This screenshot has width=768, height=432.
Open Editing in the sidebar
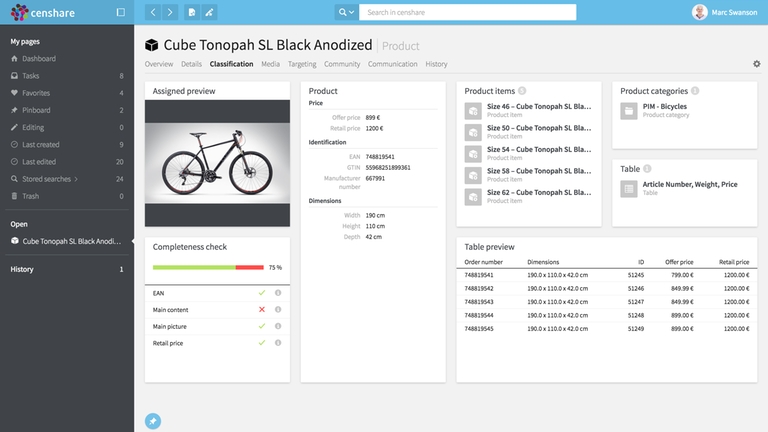(x=33, y=127)
